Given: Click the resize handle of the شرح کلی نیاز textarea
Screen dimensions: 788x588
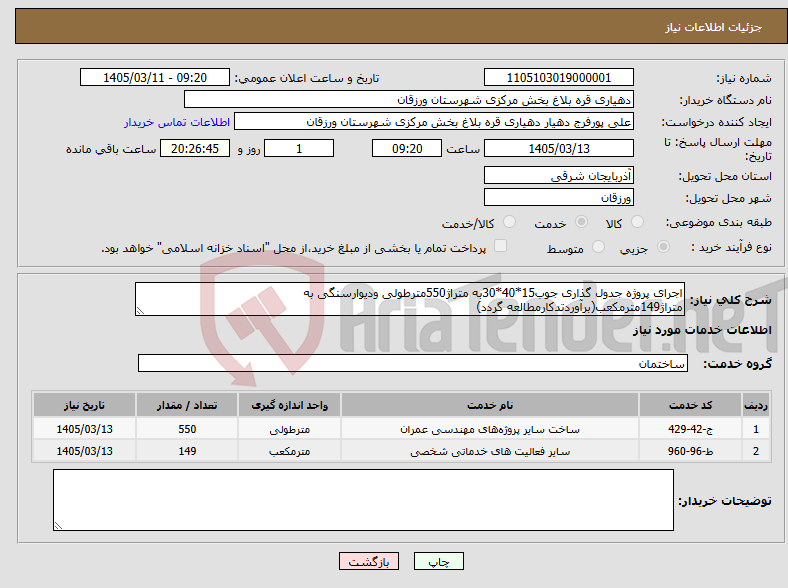Looking at the screenshot, I should 140,311.
